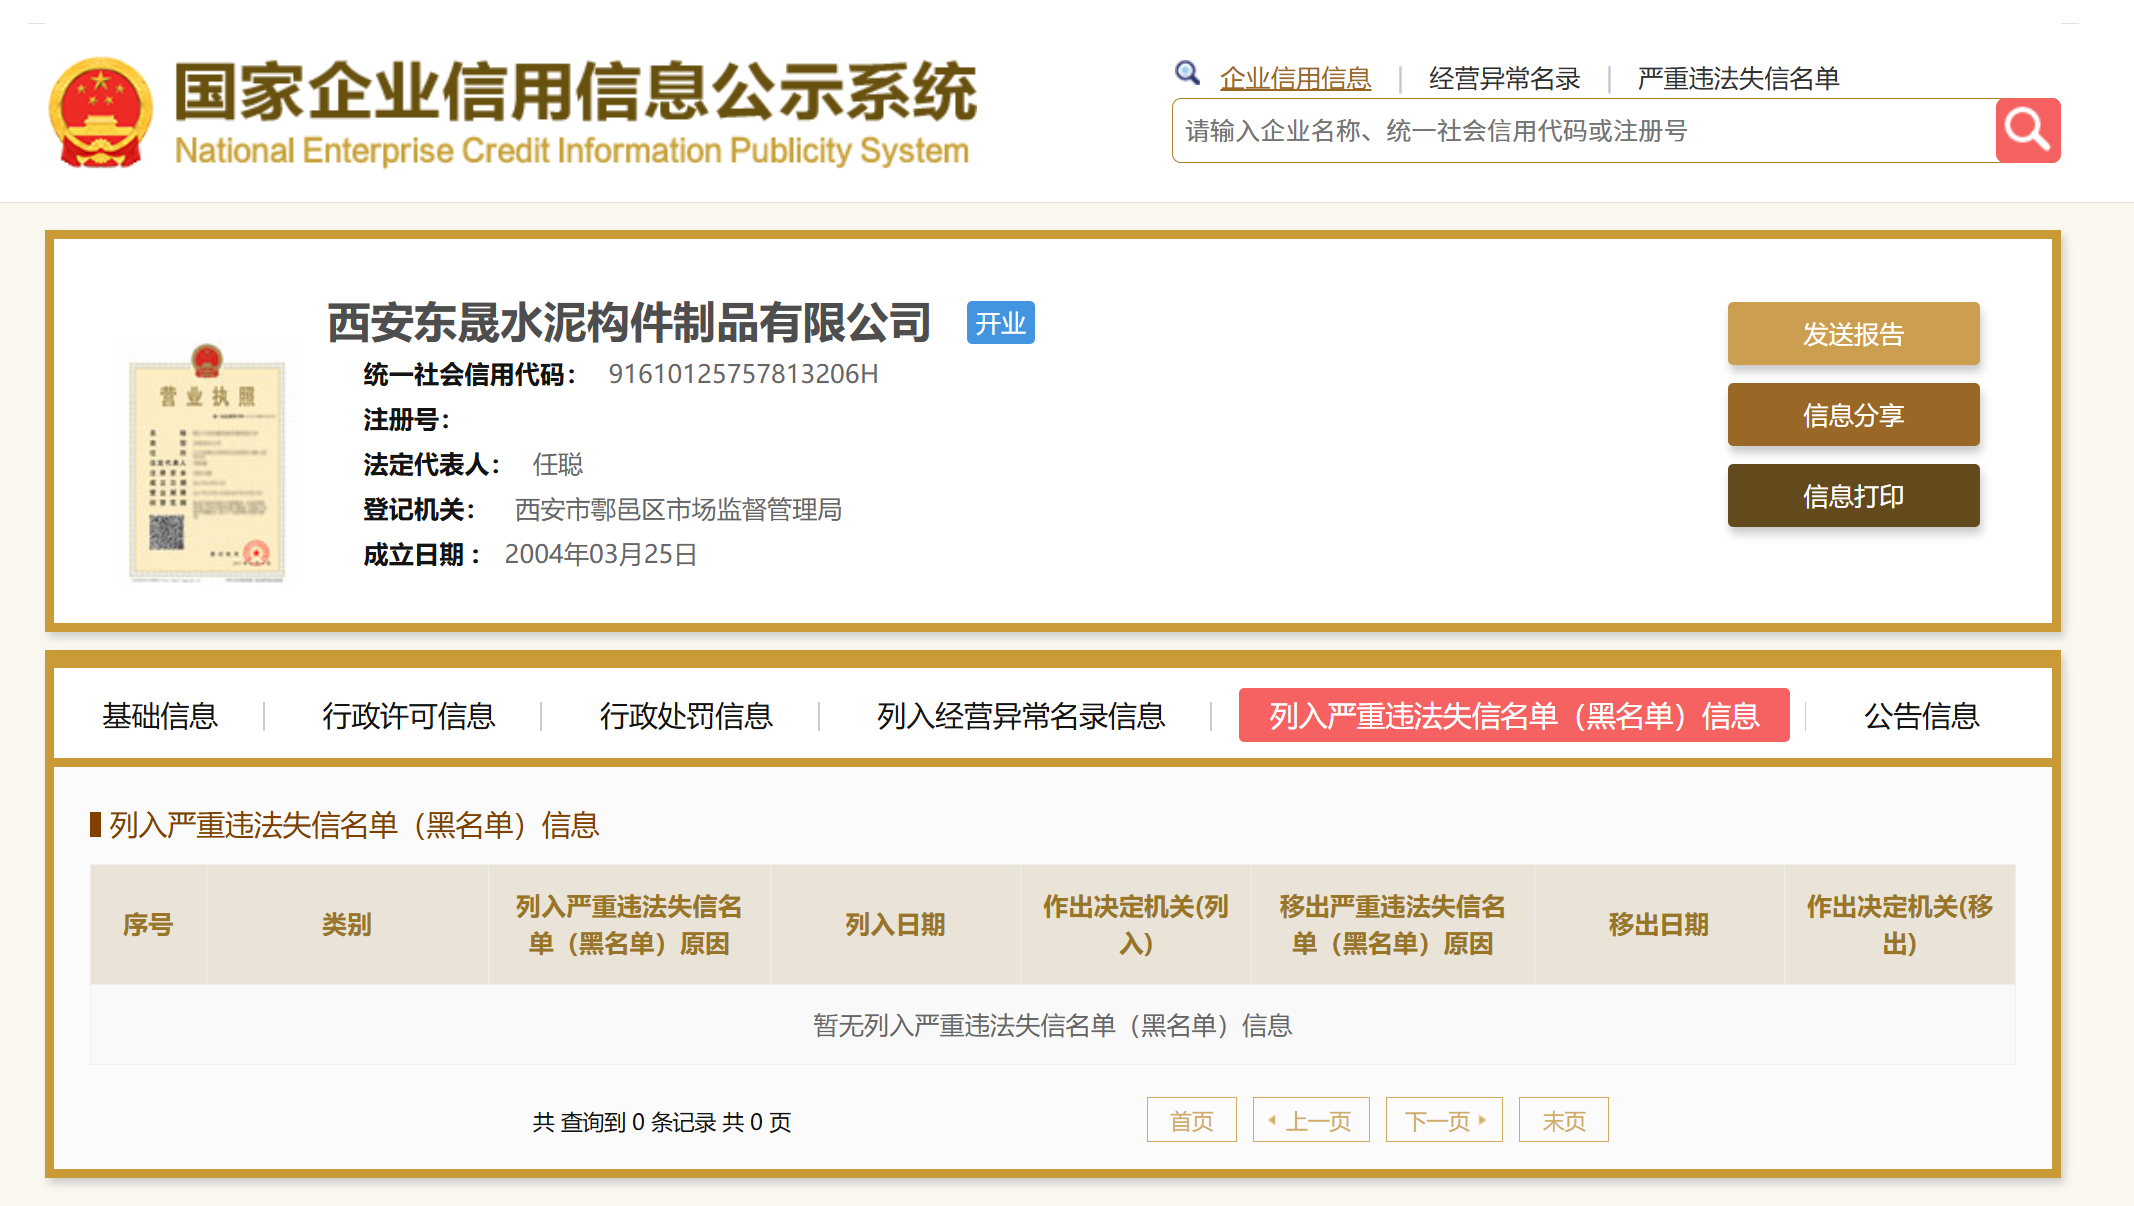Switch to the 行政许可信息 tab
This screenshot has height=1206, width=2134.
pyautogui.click(x=408, y=716)
